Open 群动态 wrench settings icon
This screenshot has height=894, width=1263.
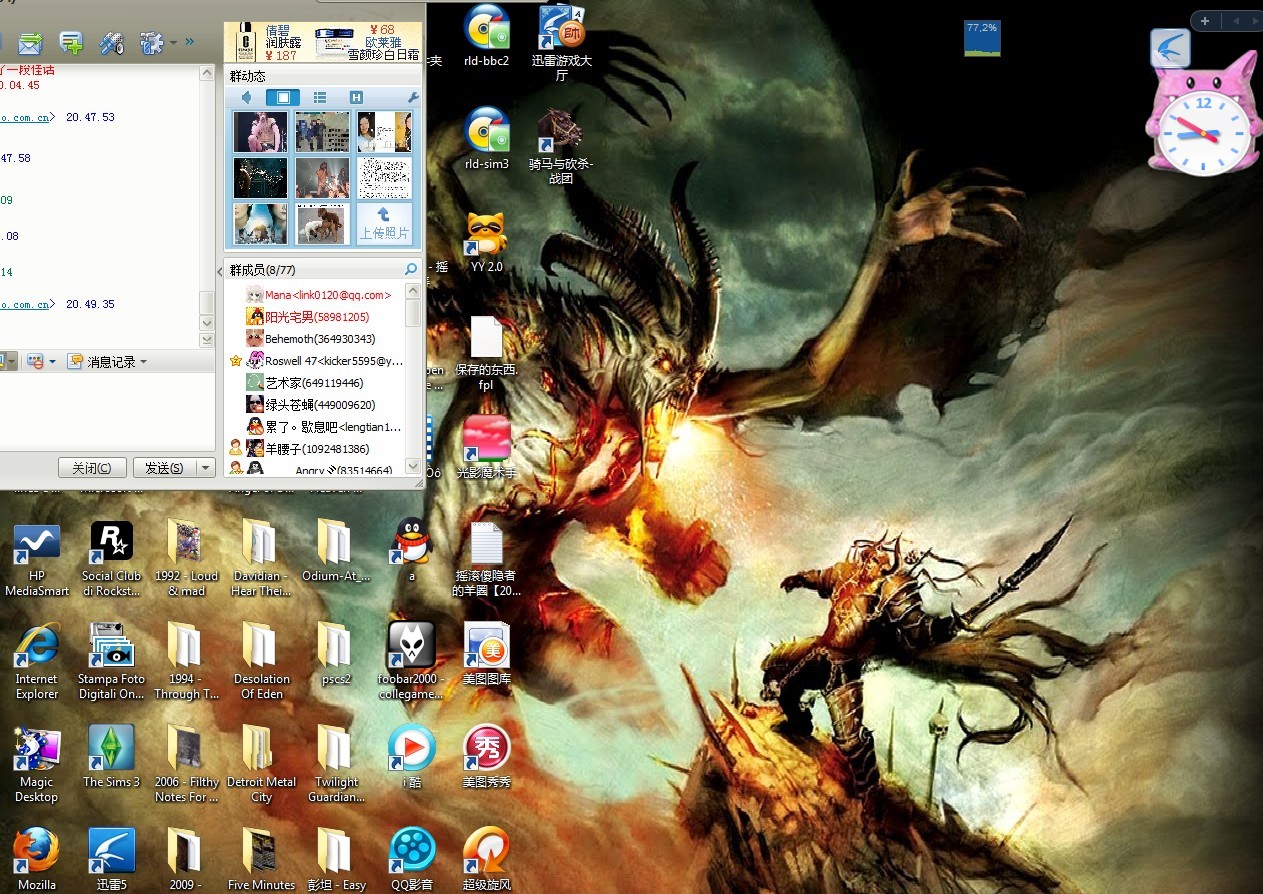point(412,97)
